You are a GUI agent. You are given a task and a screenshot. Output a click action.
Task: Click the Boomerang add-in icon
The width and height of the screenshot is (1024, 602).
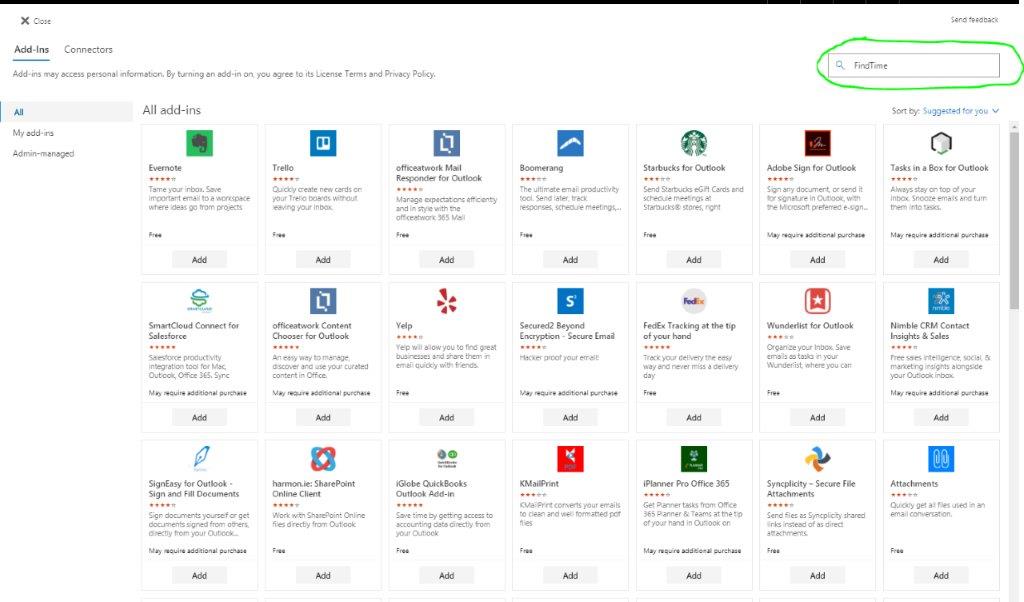570,143
